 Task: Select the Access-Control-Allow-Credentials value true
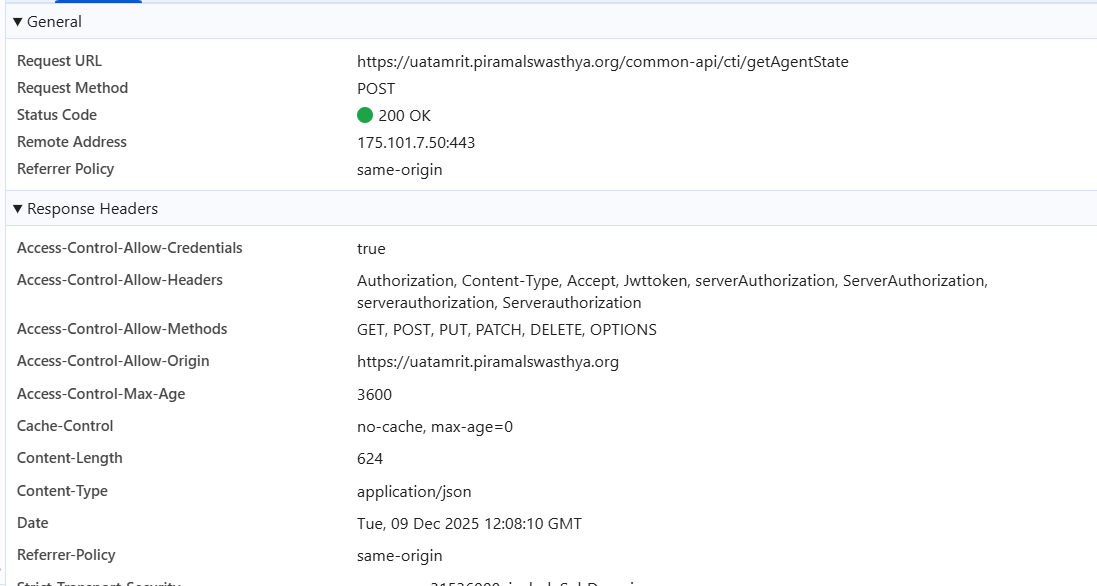click(x=371, y=249)
